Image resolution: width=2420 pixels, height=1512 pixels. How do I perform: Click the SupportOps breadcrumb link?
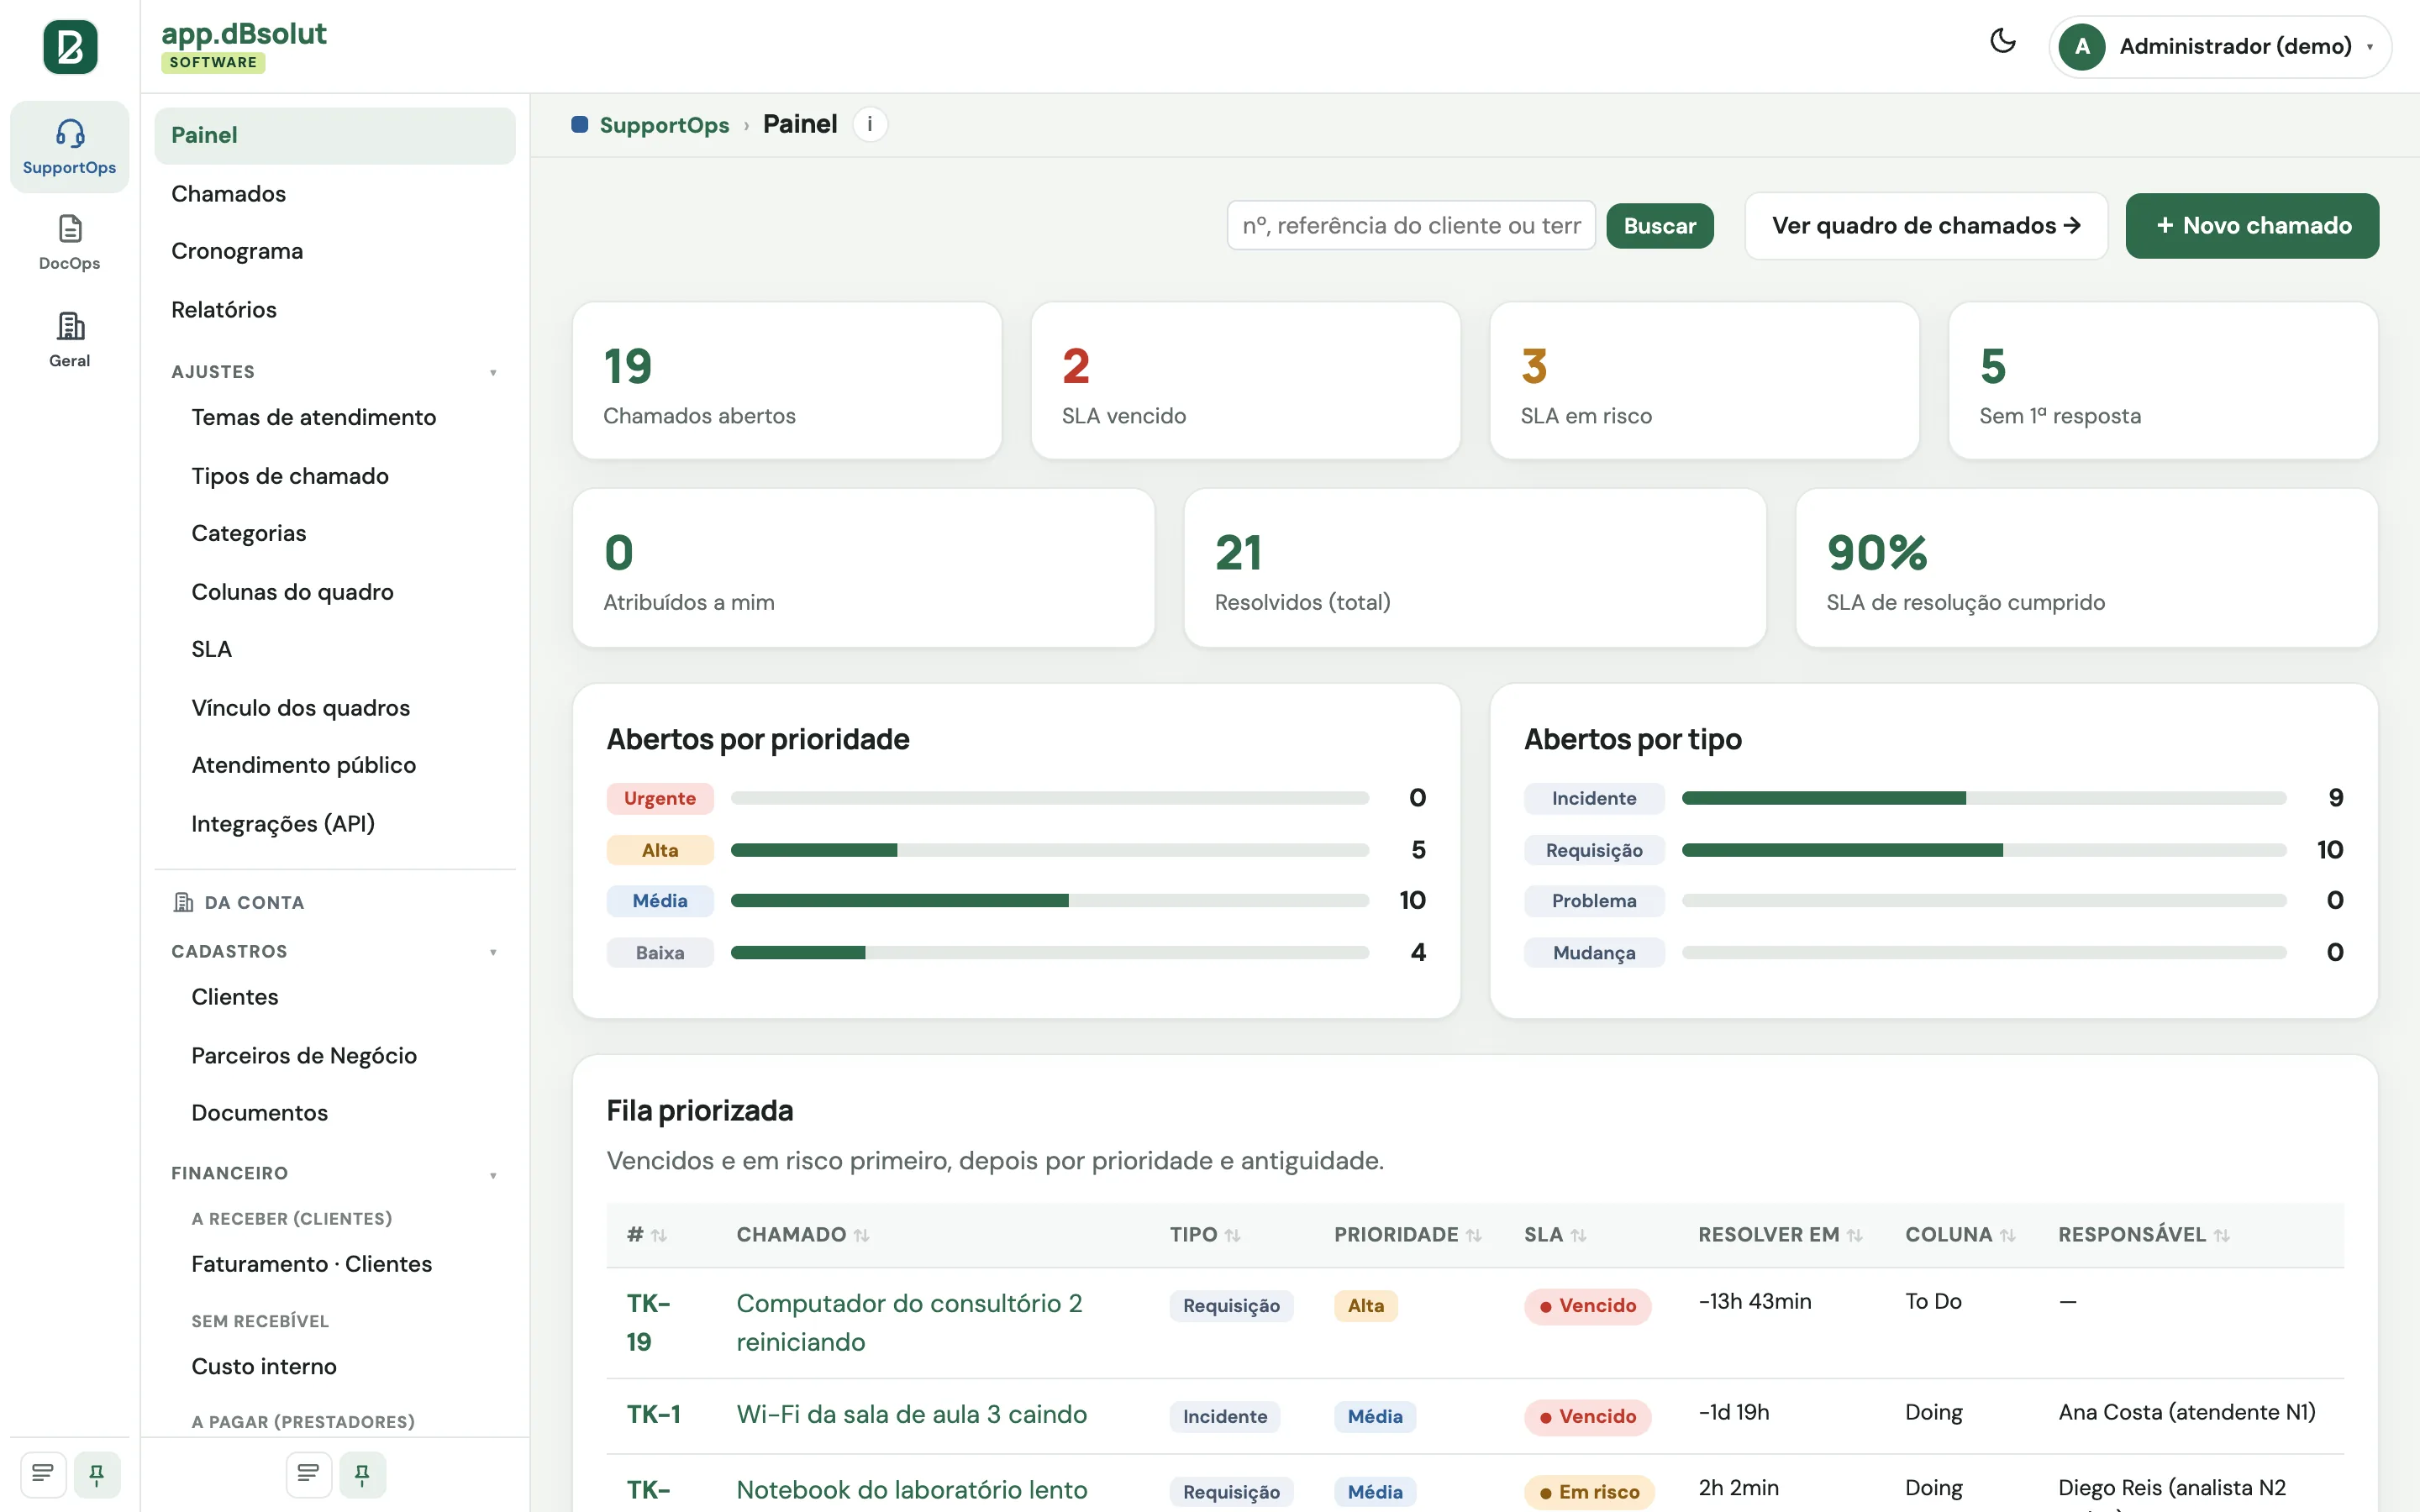[664, 125]
